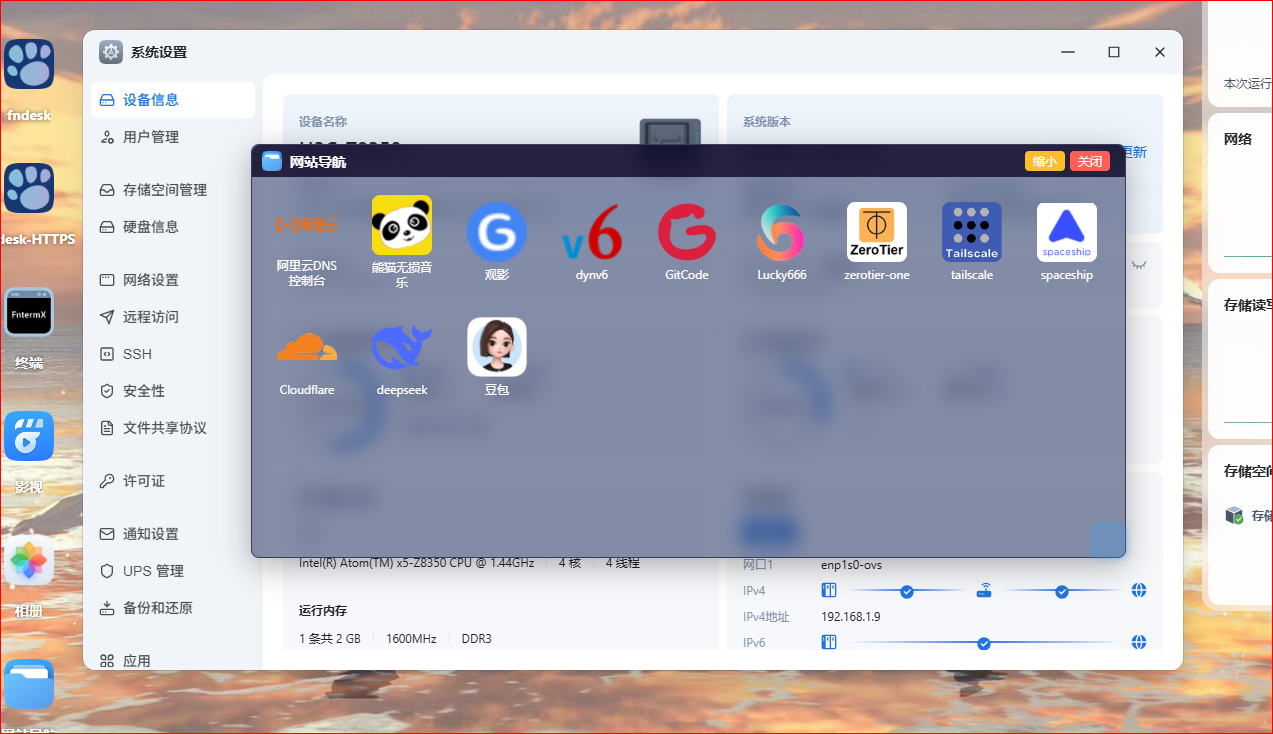Click the enp1s0-ovs interface name
1273x734 pixels.
(851, 565)
